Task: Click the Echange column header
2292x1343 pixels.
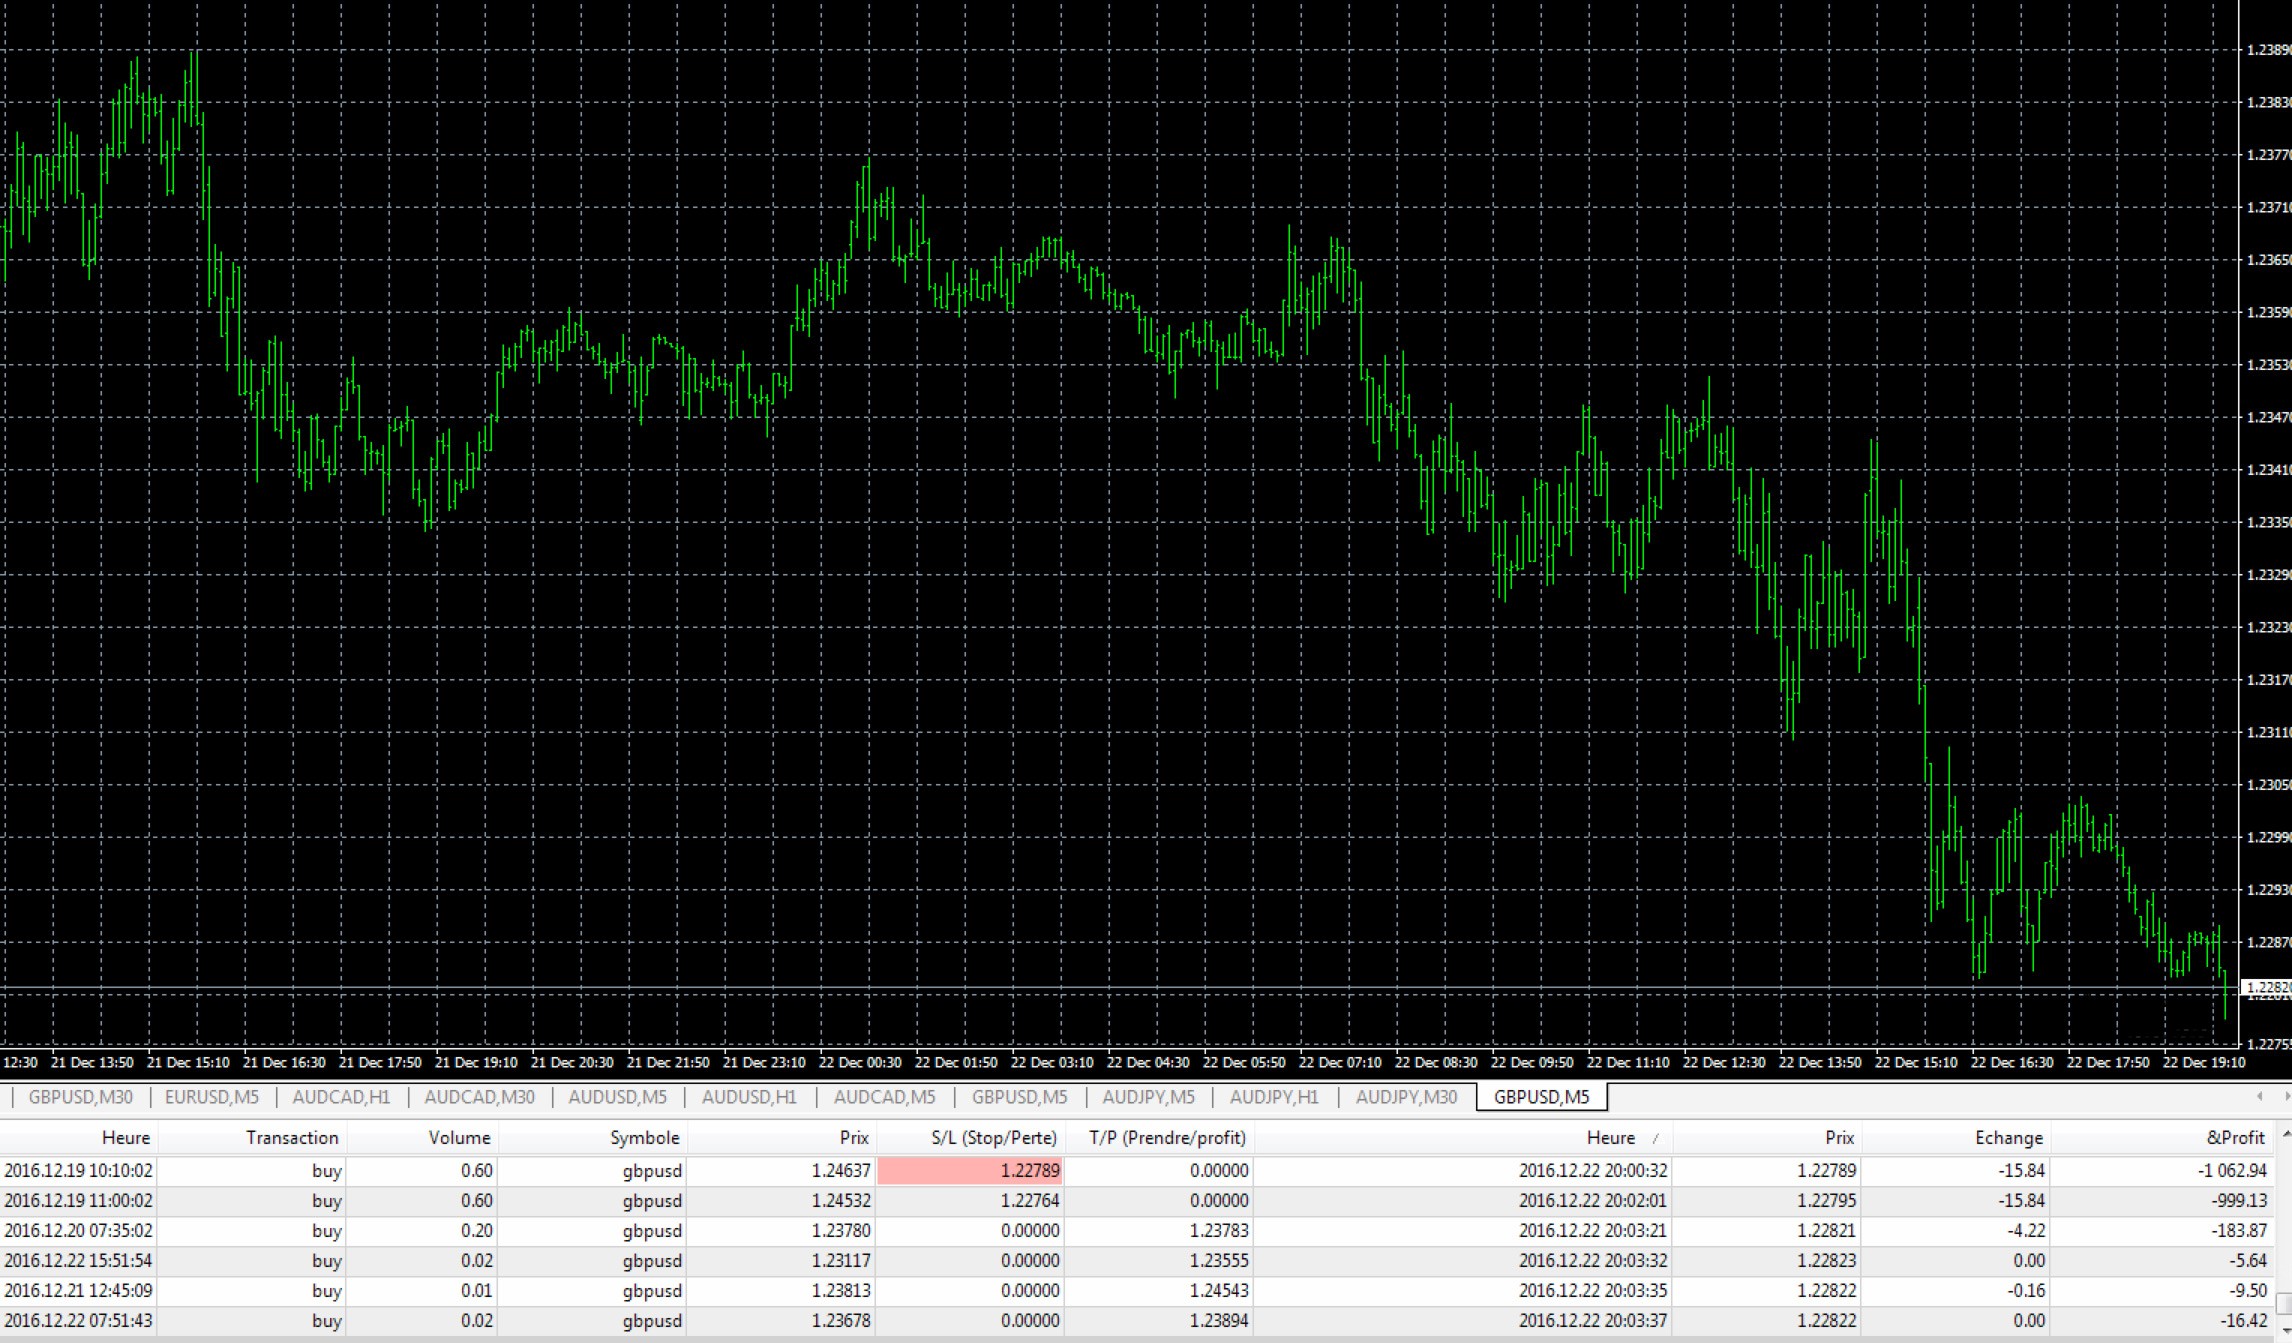Action: 2008,1138
